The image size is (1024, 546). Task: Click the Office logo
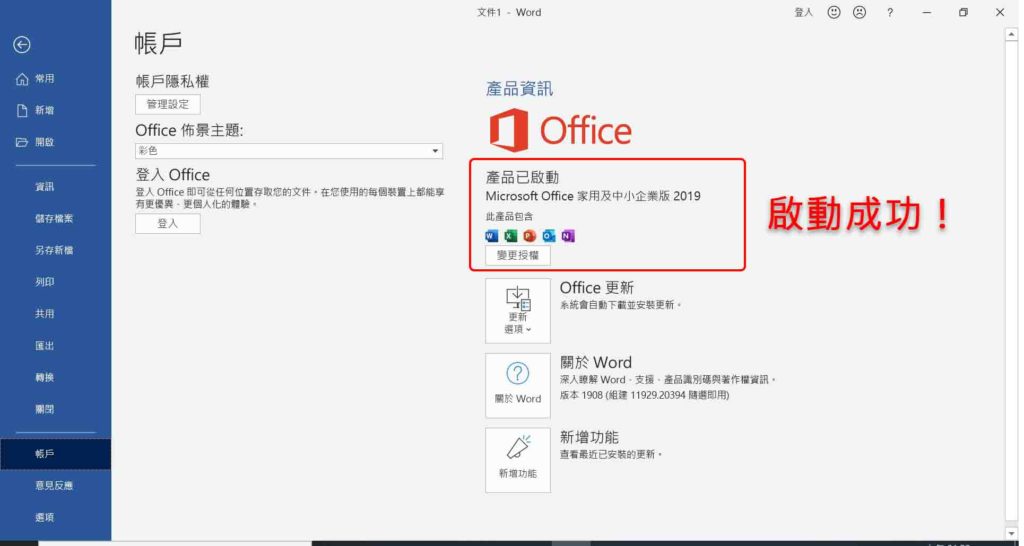click(x=561, y=130)
